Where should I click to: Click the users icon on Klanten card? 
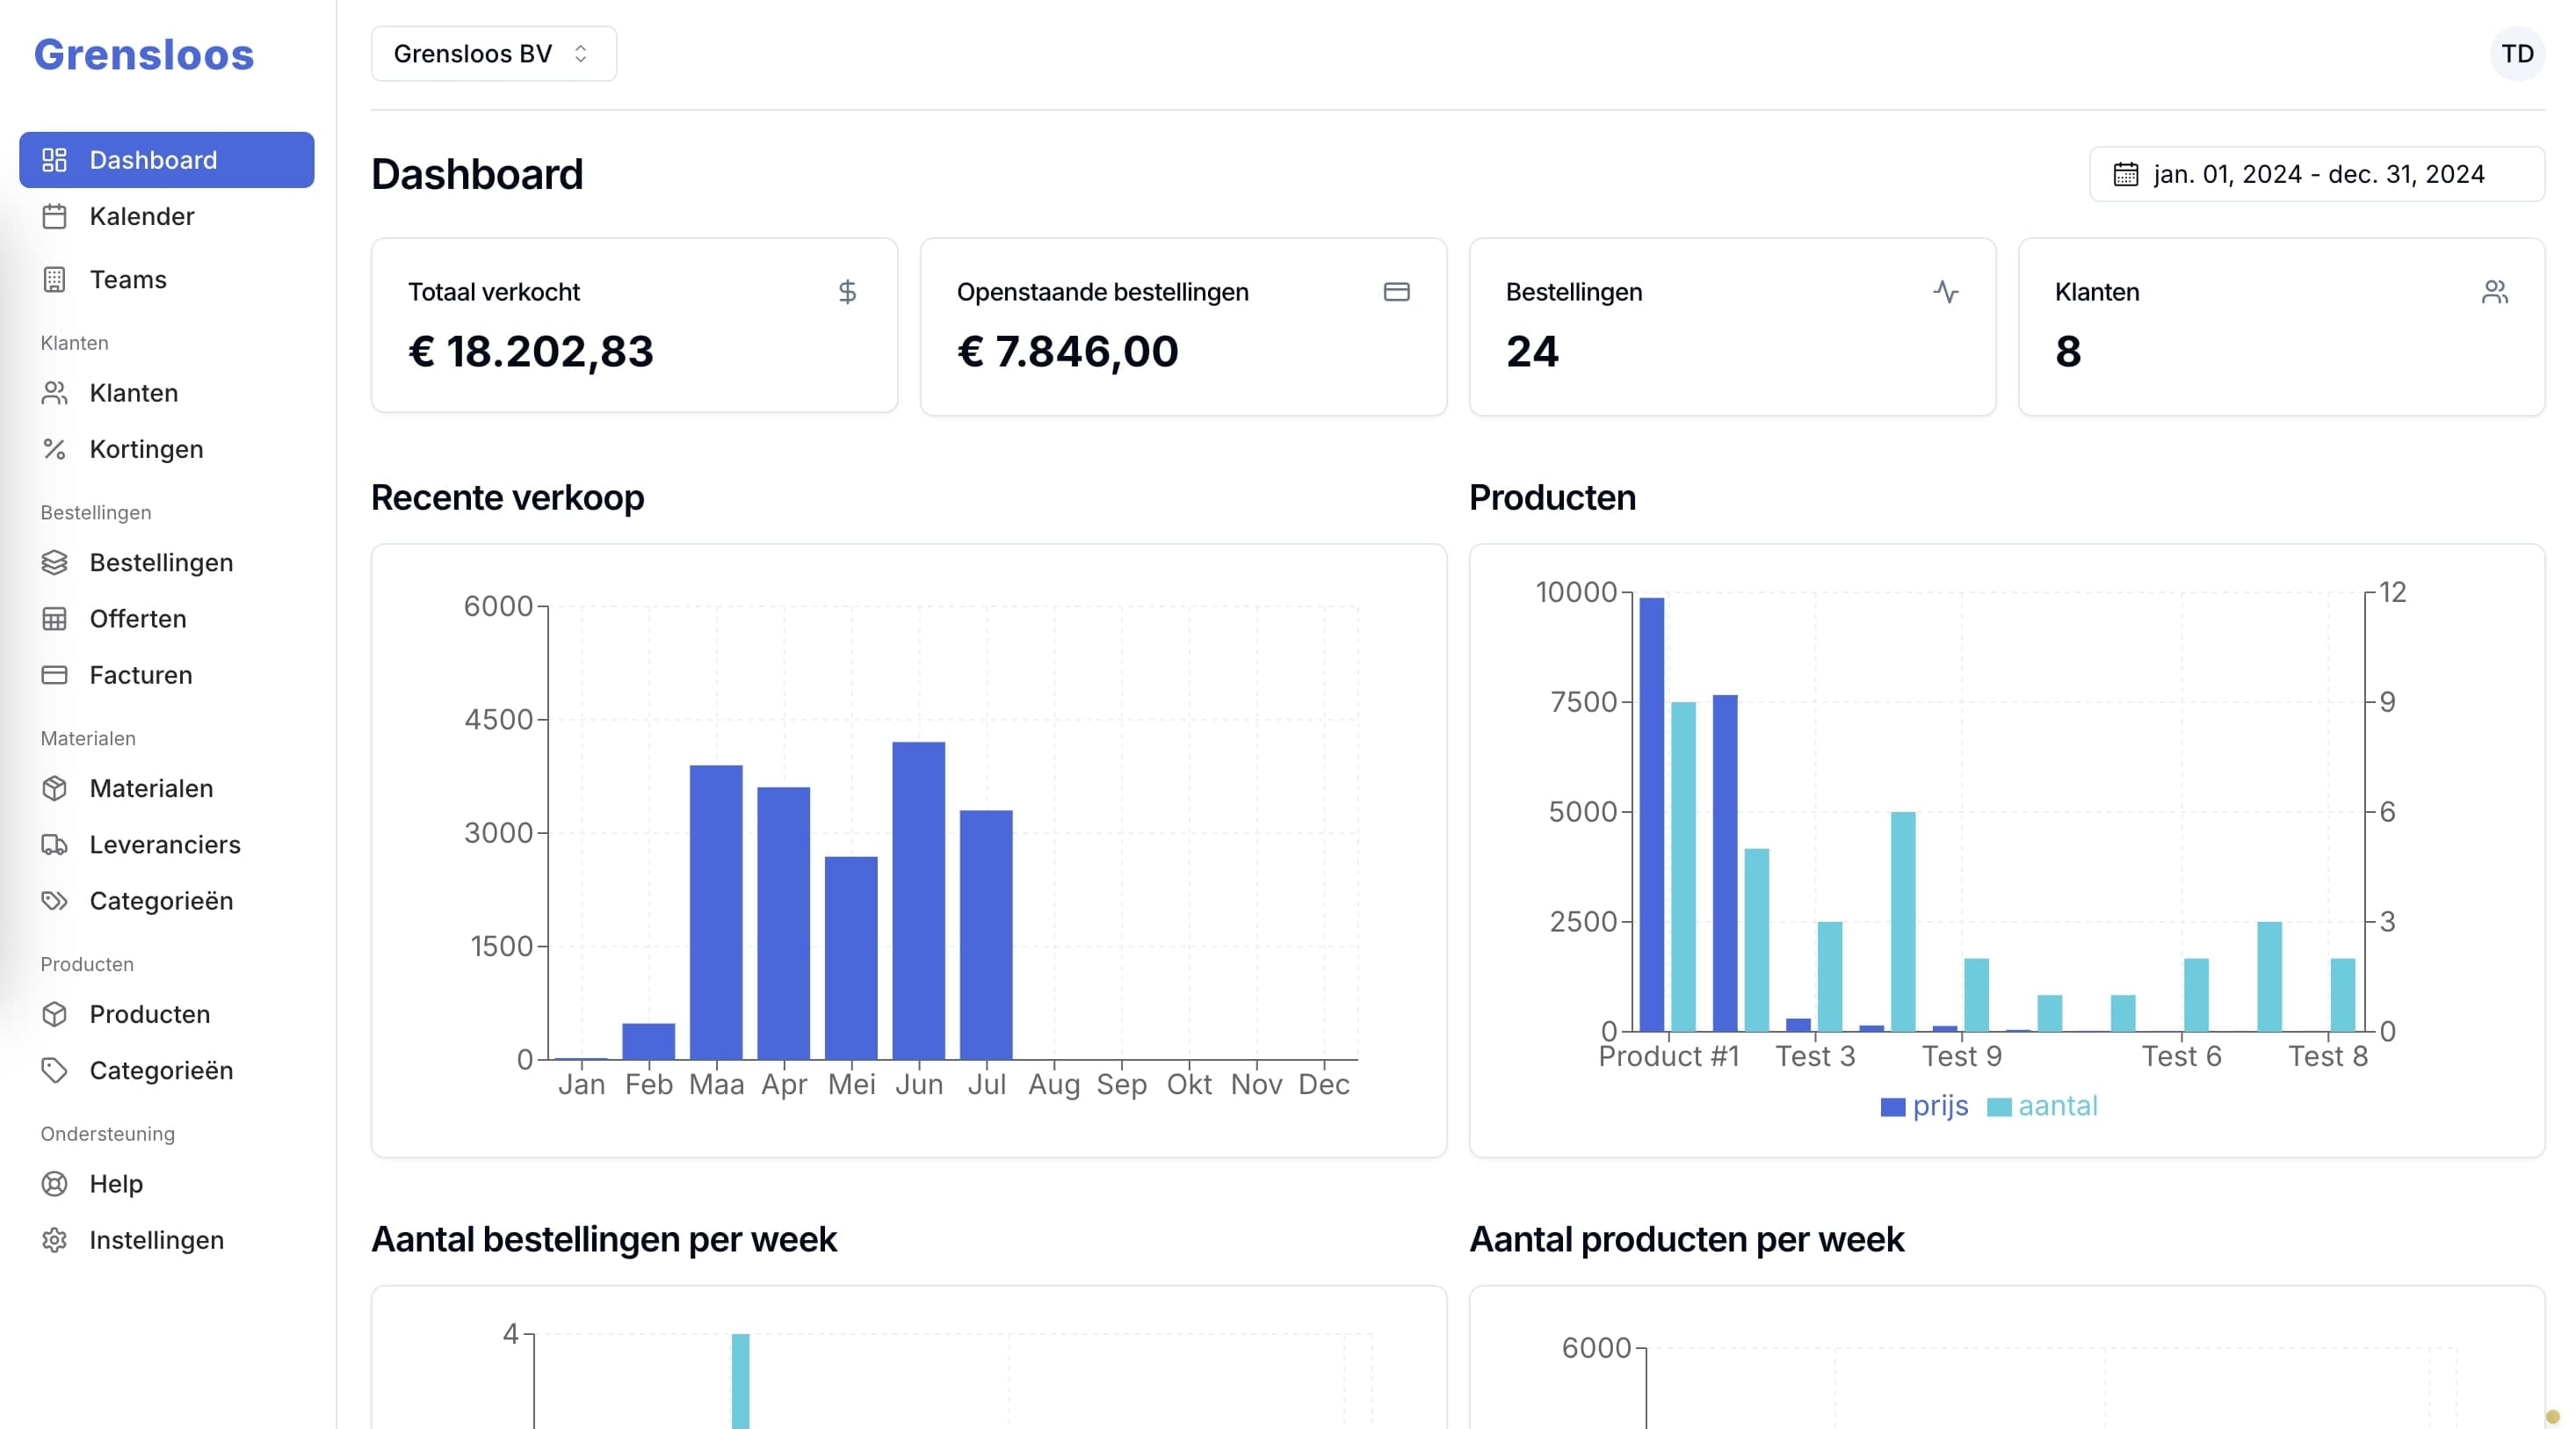click(2494, 292)
